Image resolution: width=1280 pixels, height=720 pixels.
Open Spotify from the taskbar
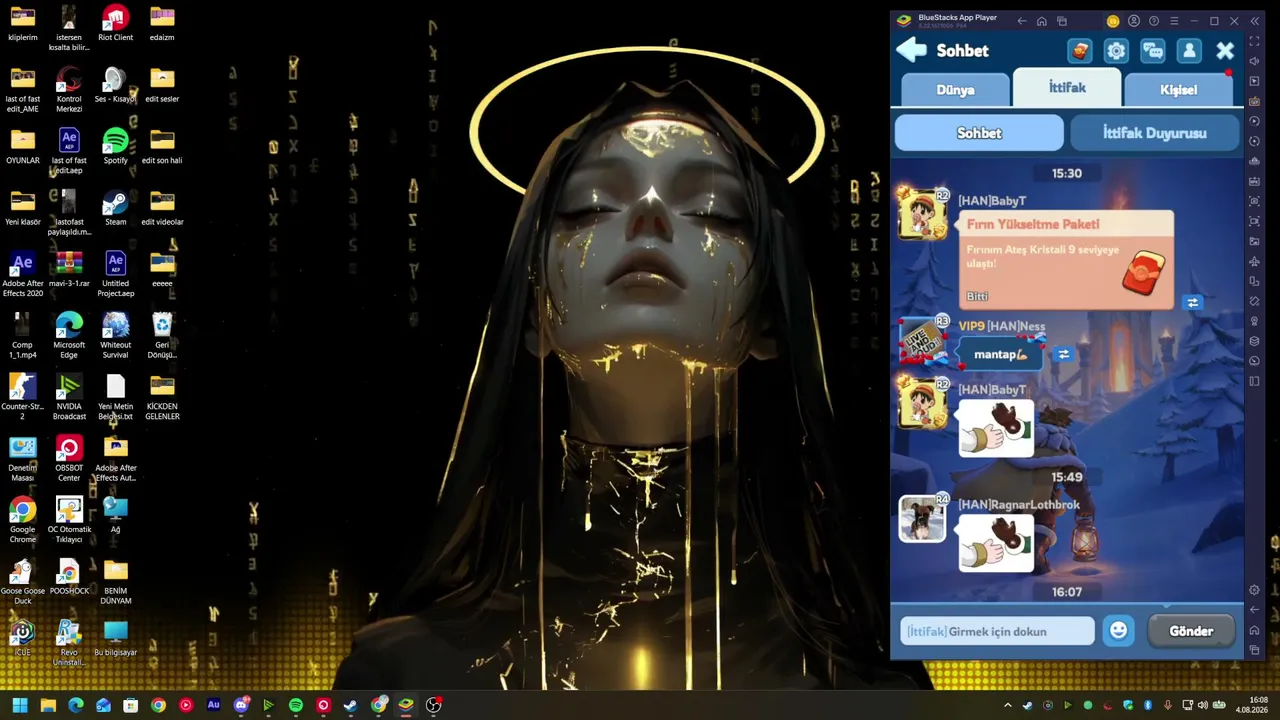click(x=296, y=705)
